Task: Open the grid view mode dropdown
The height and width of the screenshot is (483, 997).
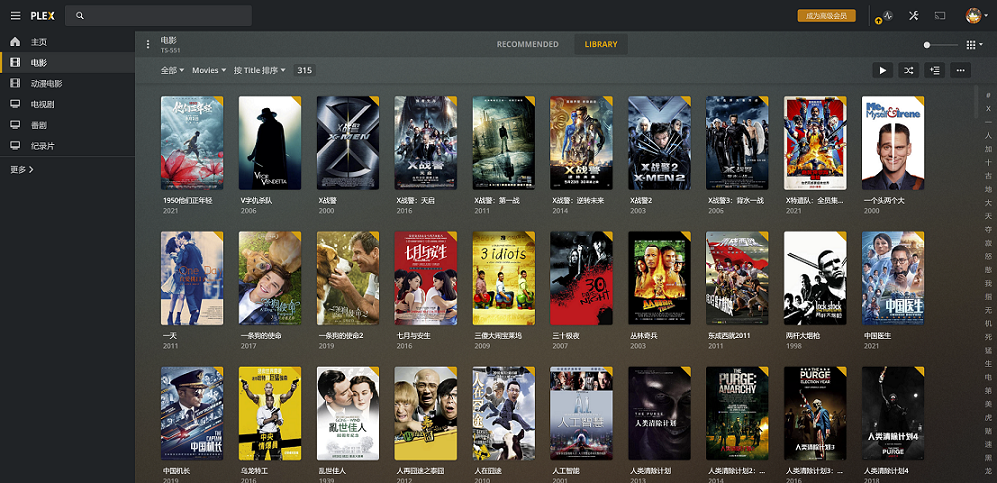Action: (x=975, y=44)
